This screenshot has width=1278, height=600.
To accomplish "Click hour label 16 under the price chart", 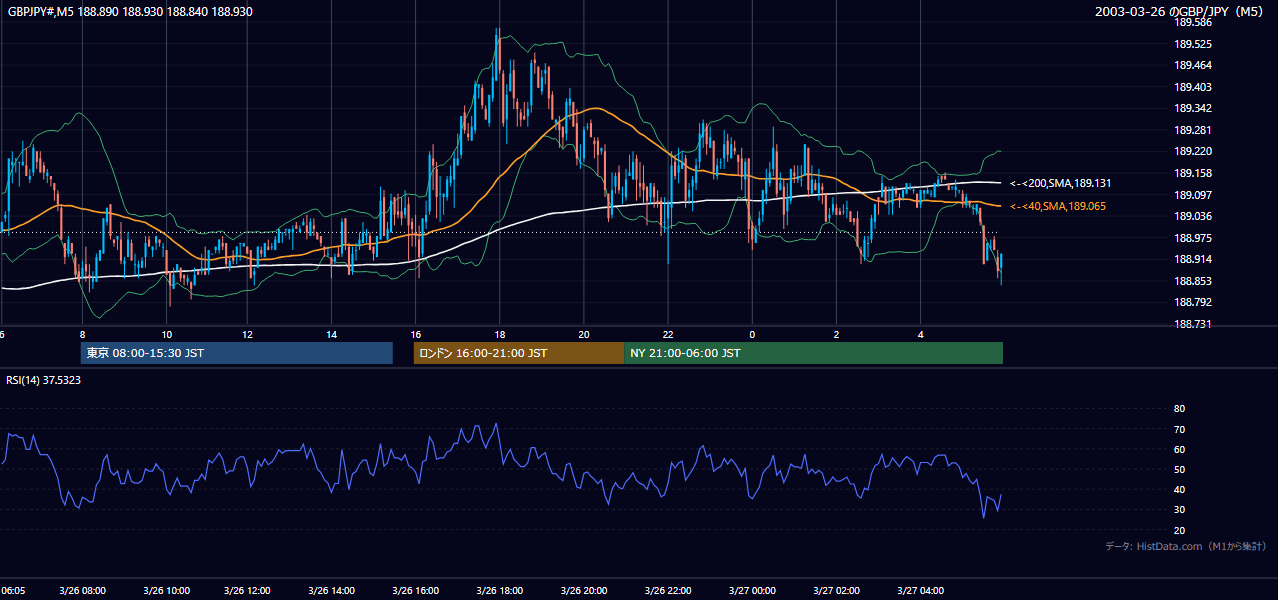I will tap(416, 334).
